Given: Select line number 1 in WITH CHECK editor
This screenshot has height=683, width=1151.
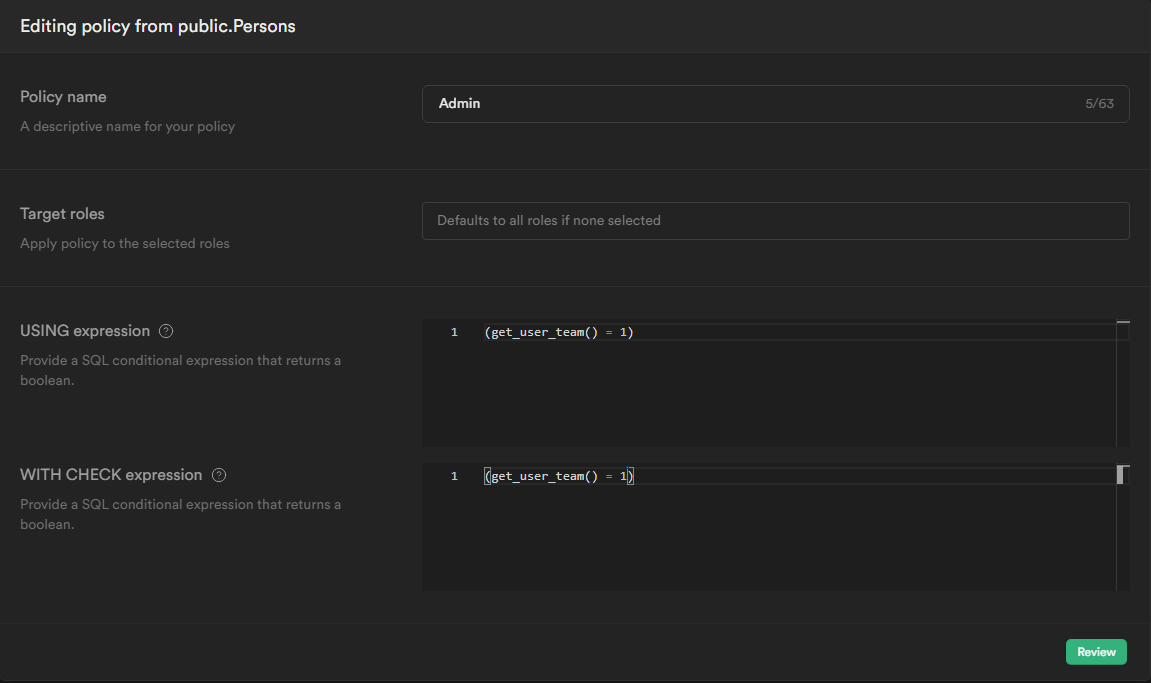Looking at the screenshot, I should 454,476.
